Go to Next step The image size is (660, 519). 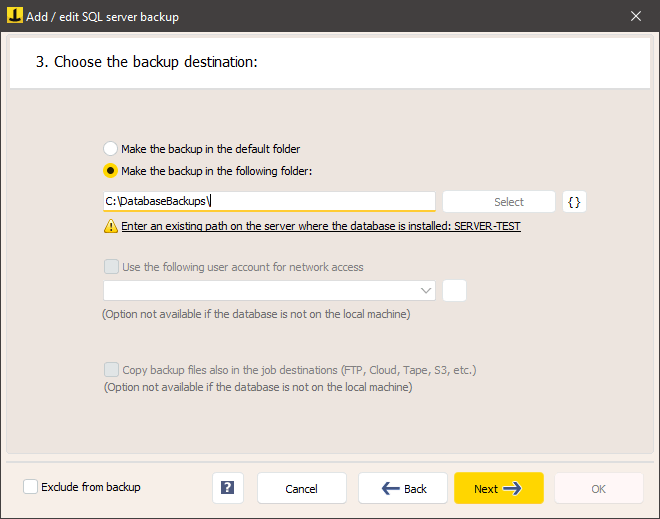tap(499, 488)
